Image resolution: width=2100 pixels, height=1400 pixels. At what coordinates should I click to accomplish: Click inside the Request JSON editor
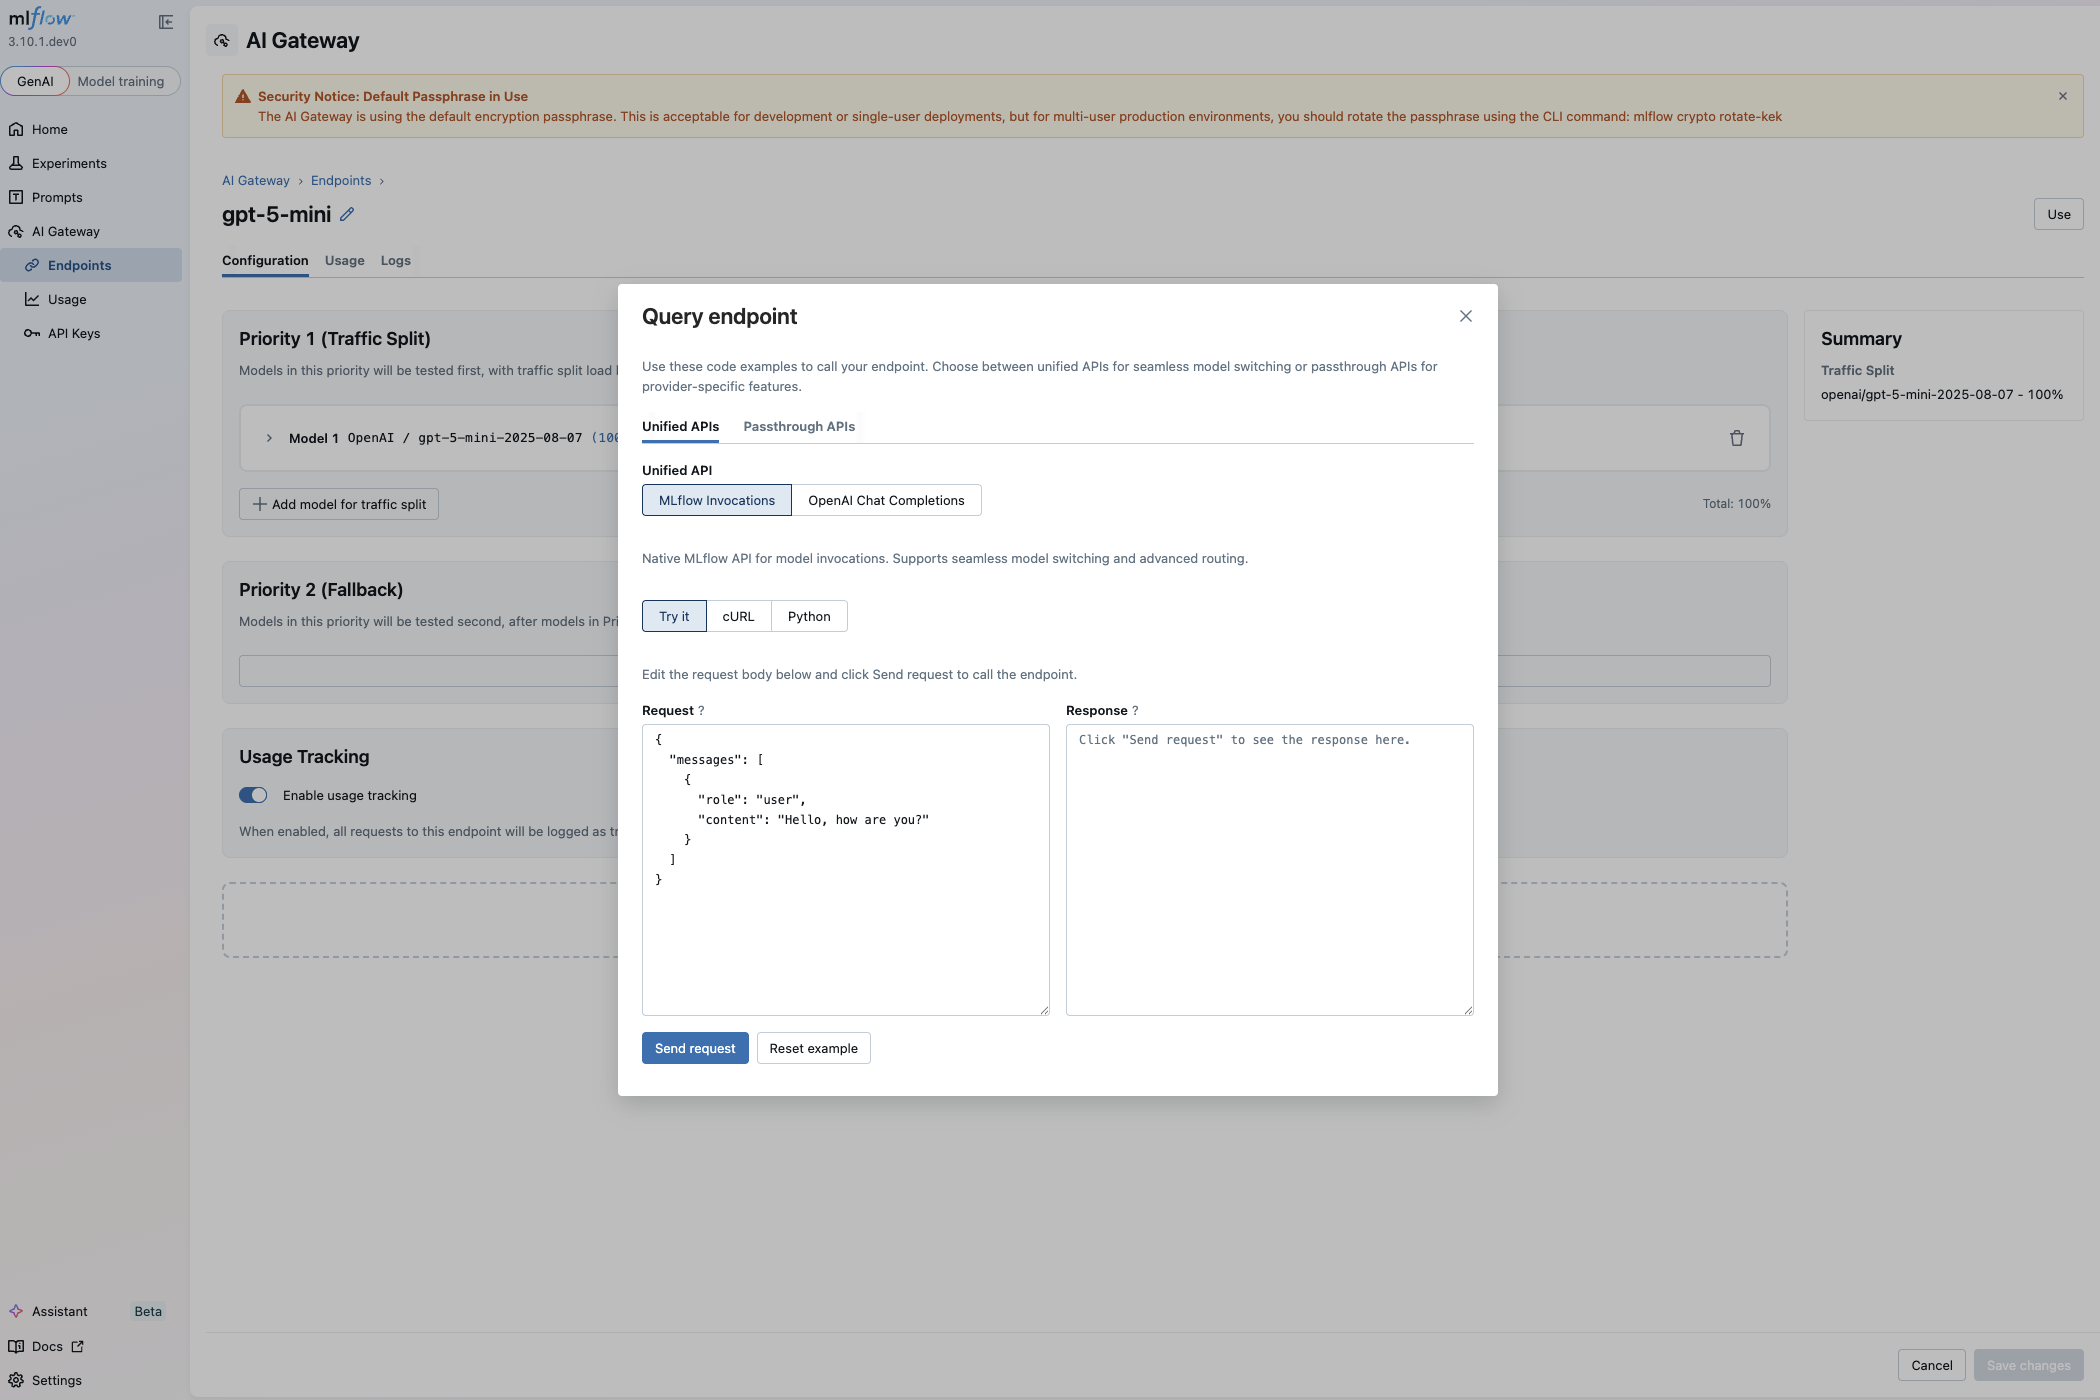(x=845, y=870)
